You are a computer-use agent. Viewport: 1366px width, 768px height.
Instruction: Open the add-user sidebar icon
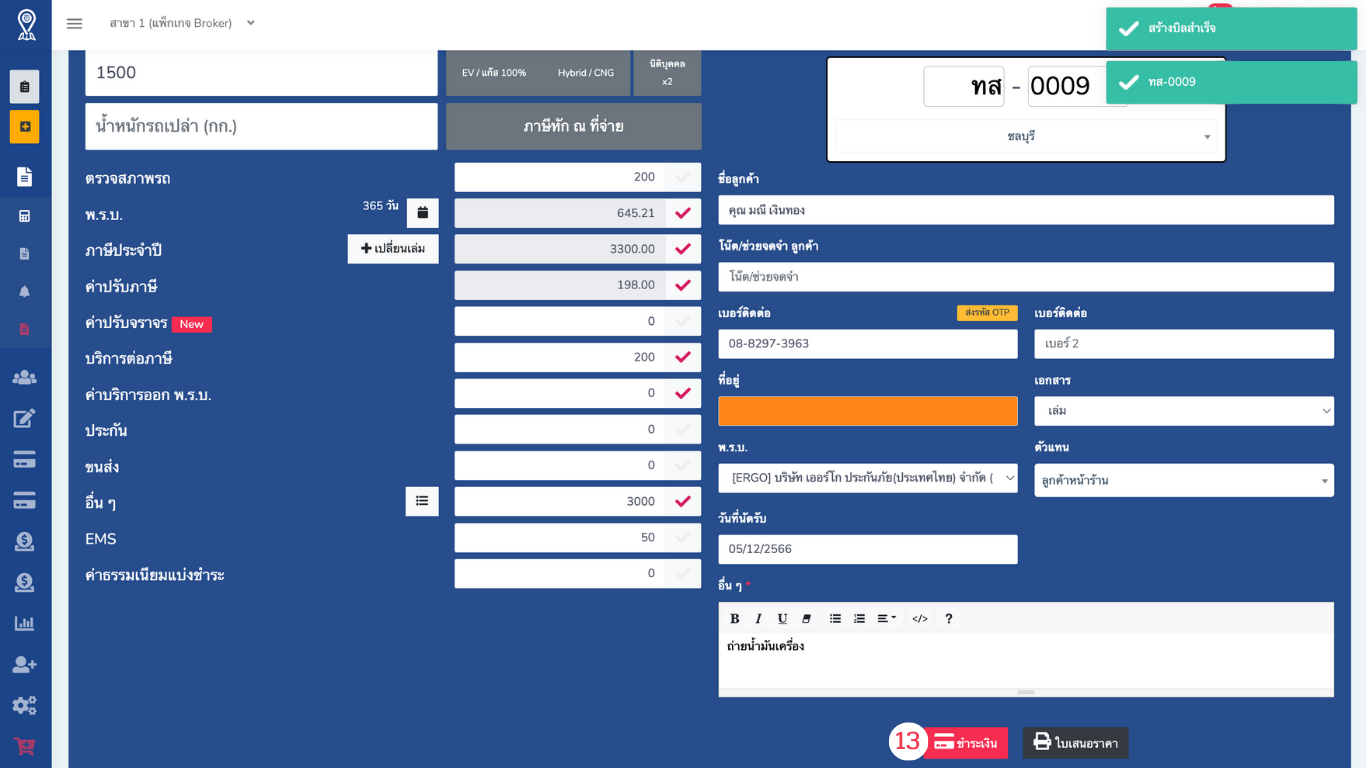tap(25, 664)
